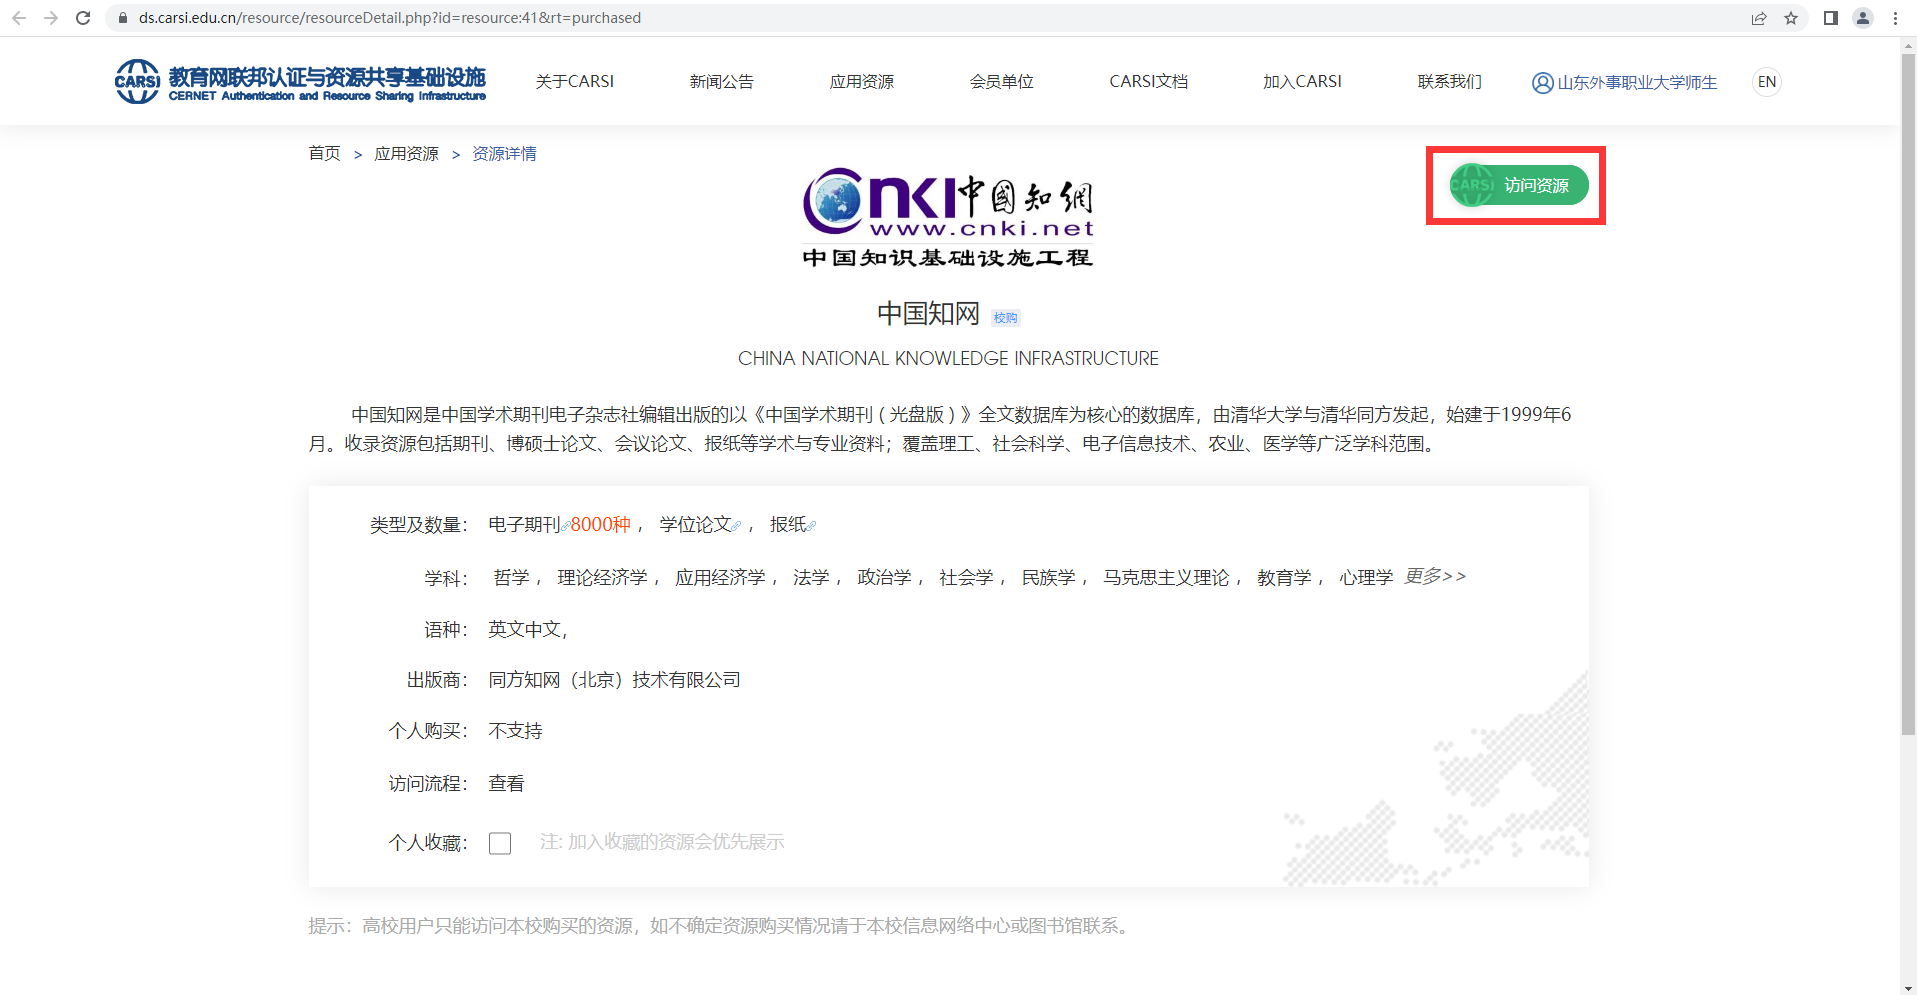Click browser forward arrow
Image resolution: width=1917 pixels, height=995 pixels.
[x=51, y=18]
